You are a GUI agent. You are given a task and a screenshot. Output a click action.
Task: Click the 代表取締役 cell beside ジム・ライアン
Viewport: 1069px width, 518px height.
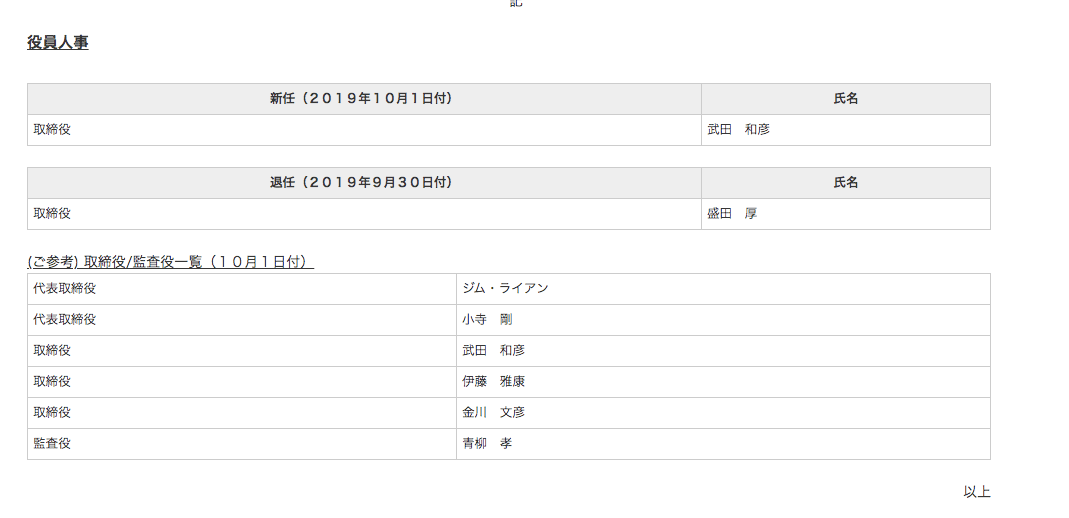[65, 289]
